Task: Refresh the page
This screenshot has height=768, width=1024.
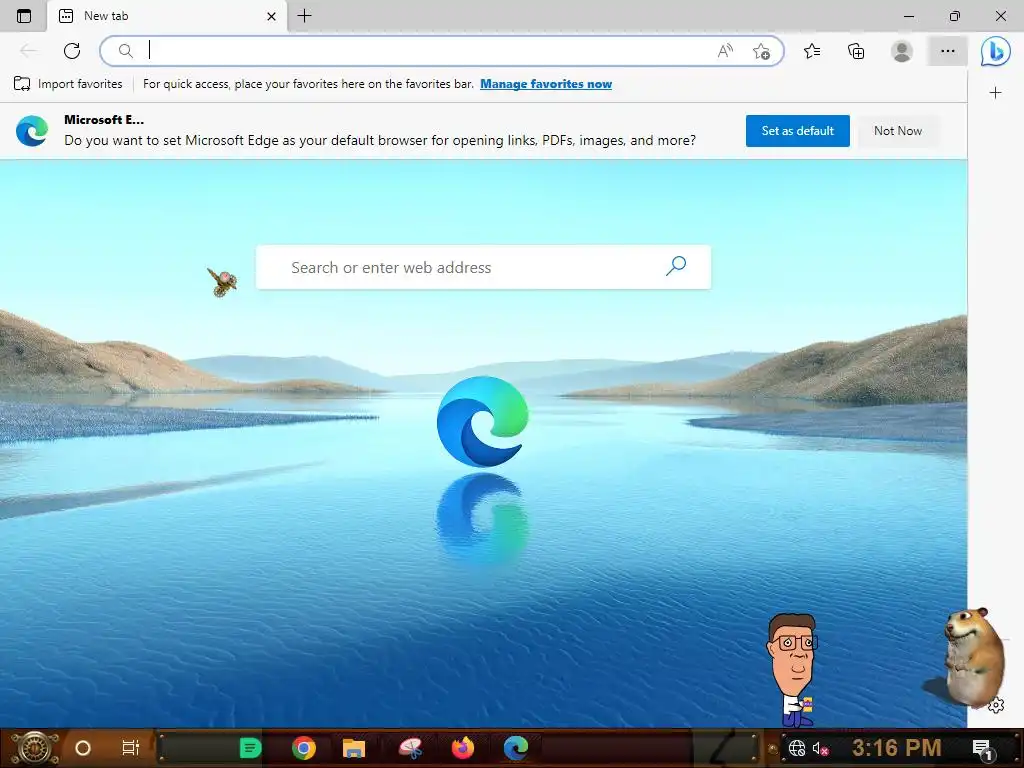Action: point(72,51)
